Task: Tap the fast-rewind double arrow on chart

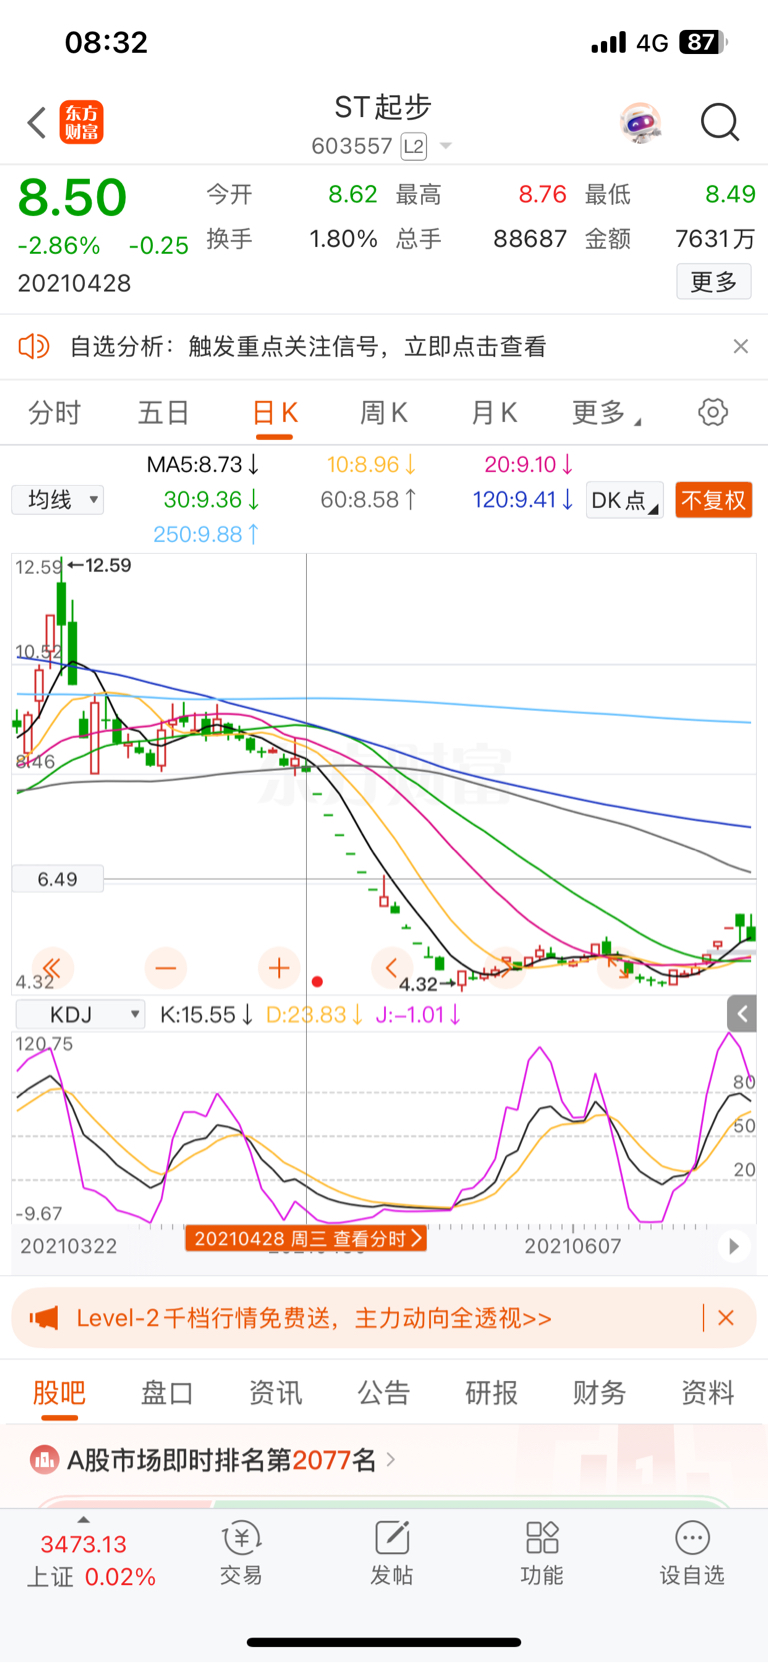Action: pyautogui.click(x=52, y=968)
